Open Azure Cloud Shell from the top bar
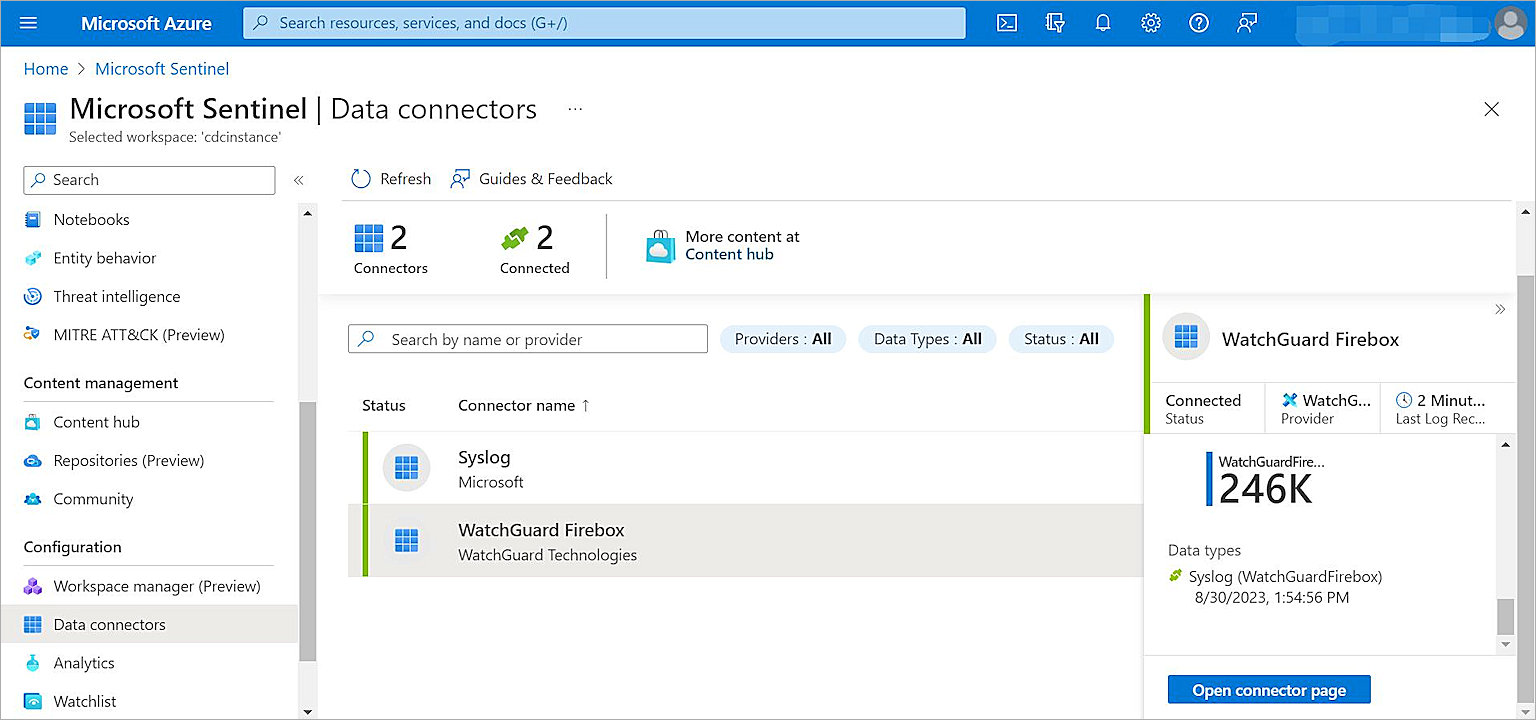The image size is (1536, 720). coord(1007,22)
